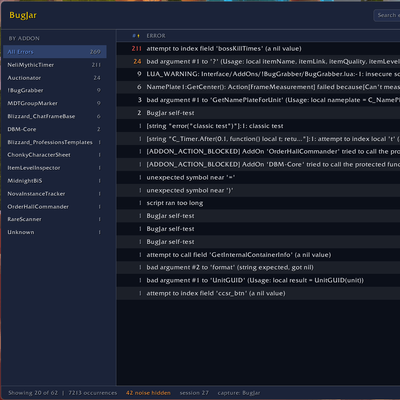Filter by OrderHallCommander addon
Image resolution: width=400 pixels, height=400 pixels.
pyautogui.click(x=55, y=207)
